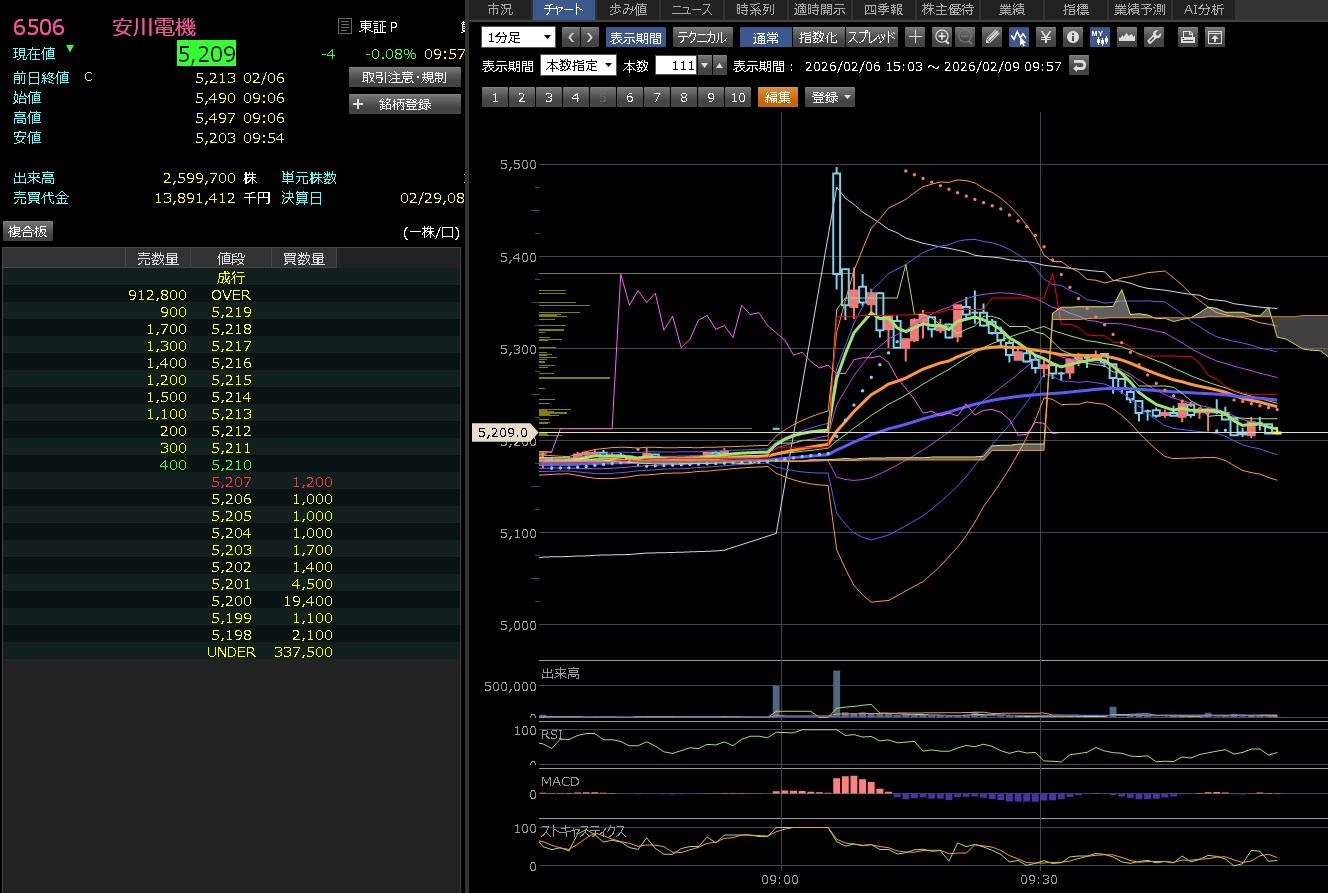Click the orange 編集 button
The width and height of the screenshot is (1328, 893).
(778, 97)
